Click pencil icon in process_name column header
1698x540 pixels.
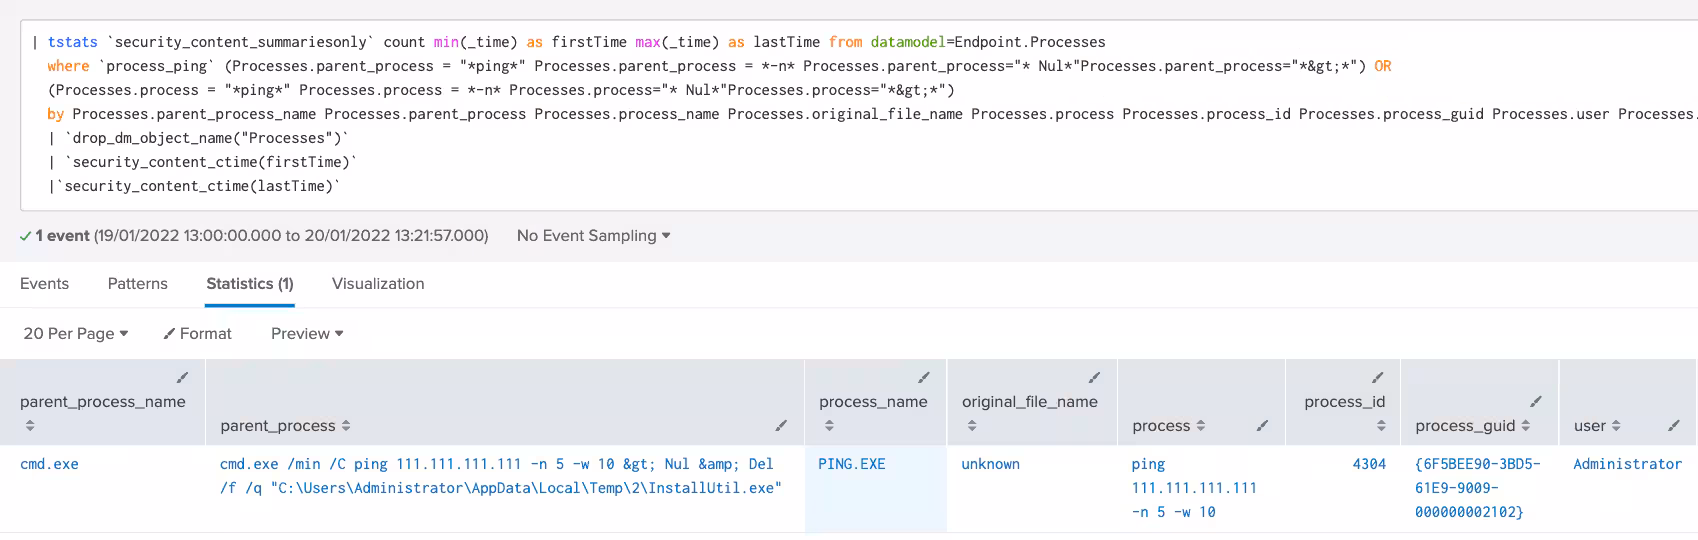coord(924,378)
